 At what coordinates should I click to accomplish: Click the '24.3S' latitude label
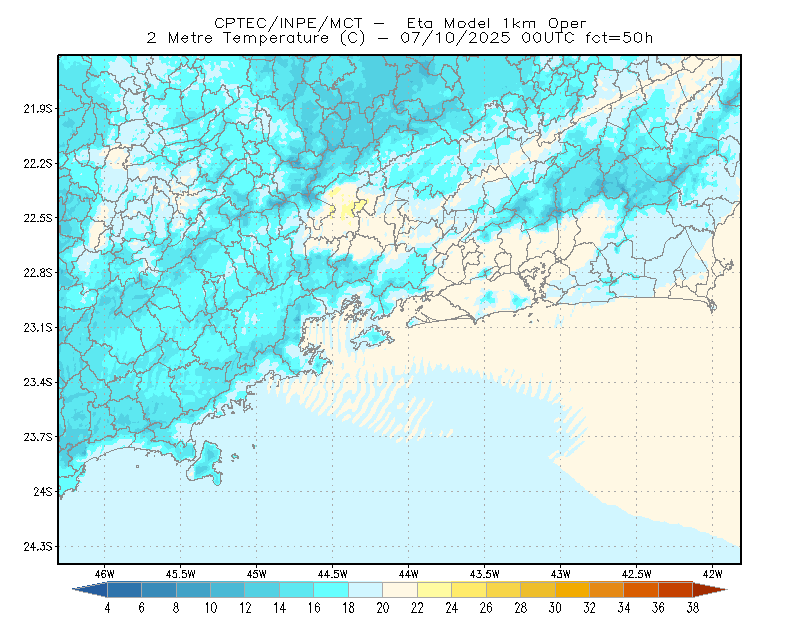(38, 547)
